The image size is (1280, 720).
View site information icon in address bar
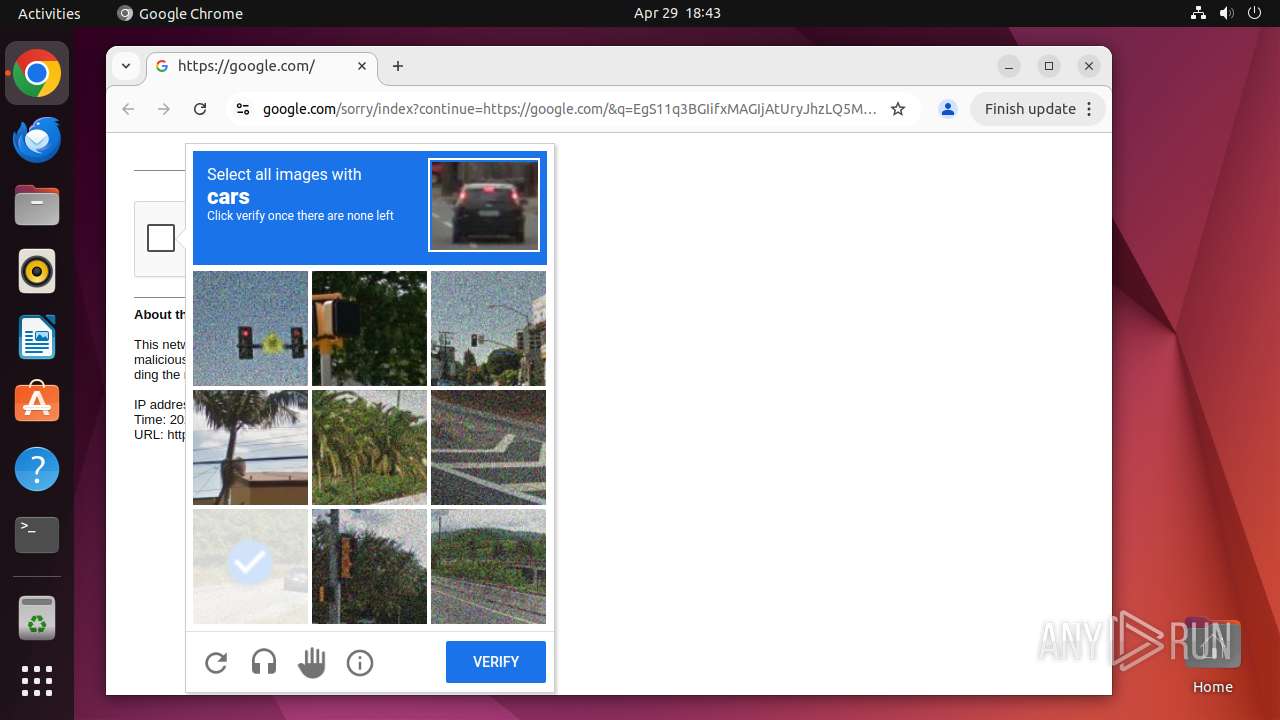click(x=242, y=109)
